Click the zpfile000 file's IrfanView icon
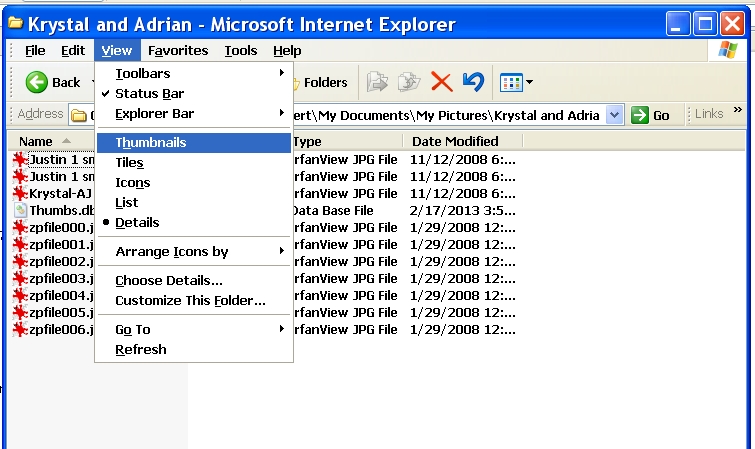755x449 pixels. tap(20, 227)
